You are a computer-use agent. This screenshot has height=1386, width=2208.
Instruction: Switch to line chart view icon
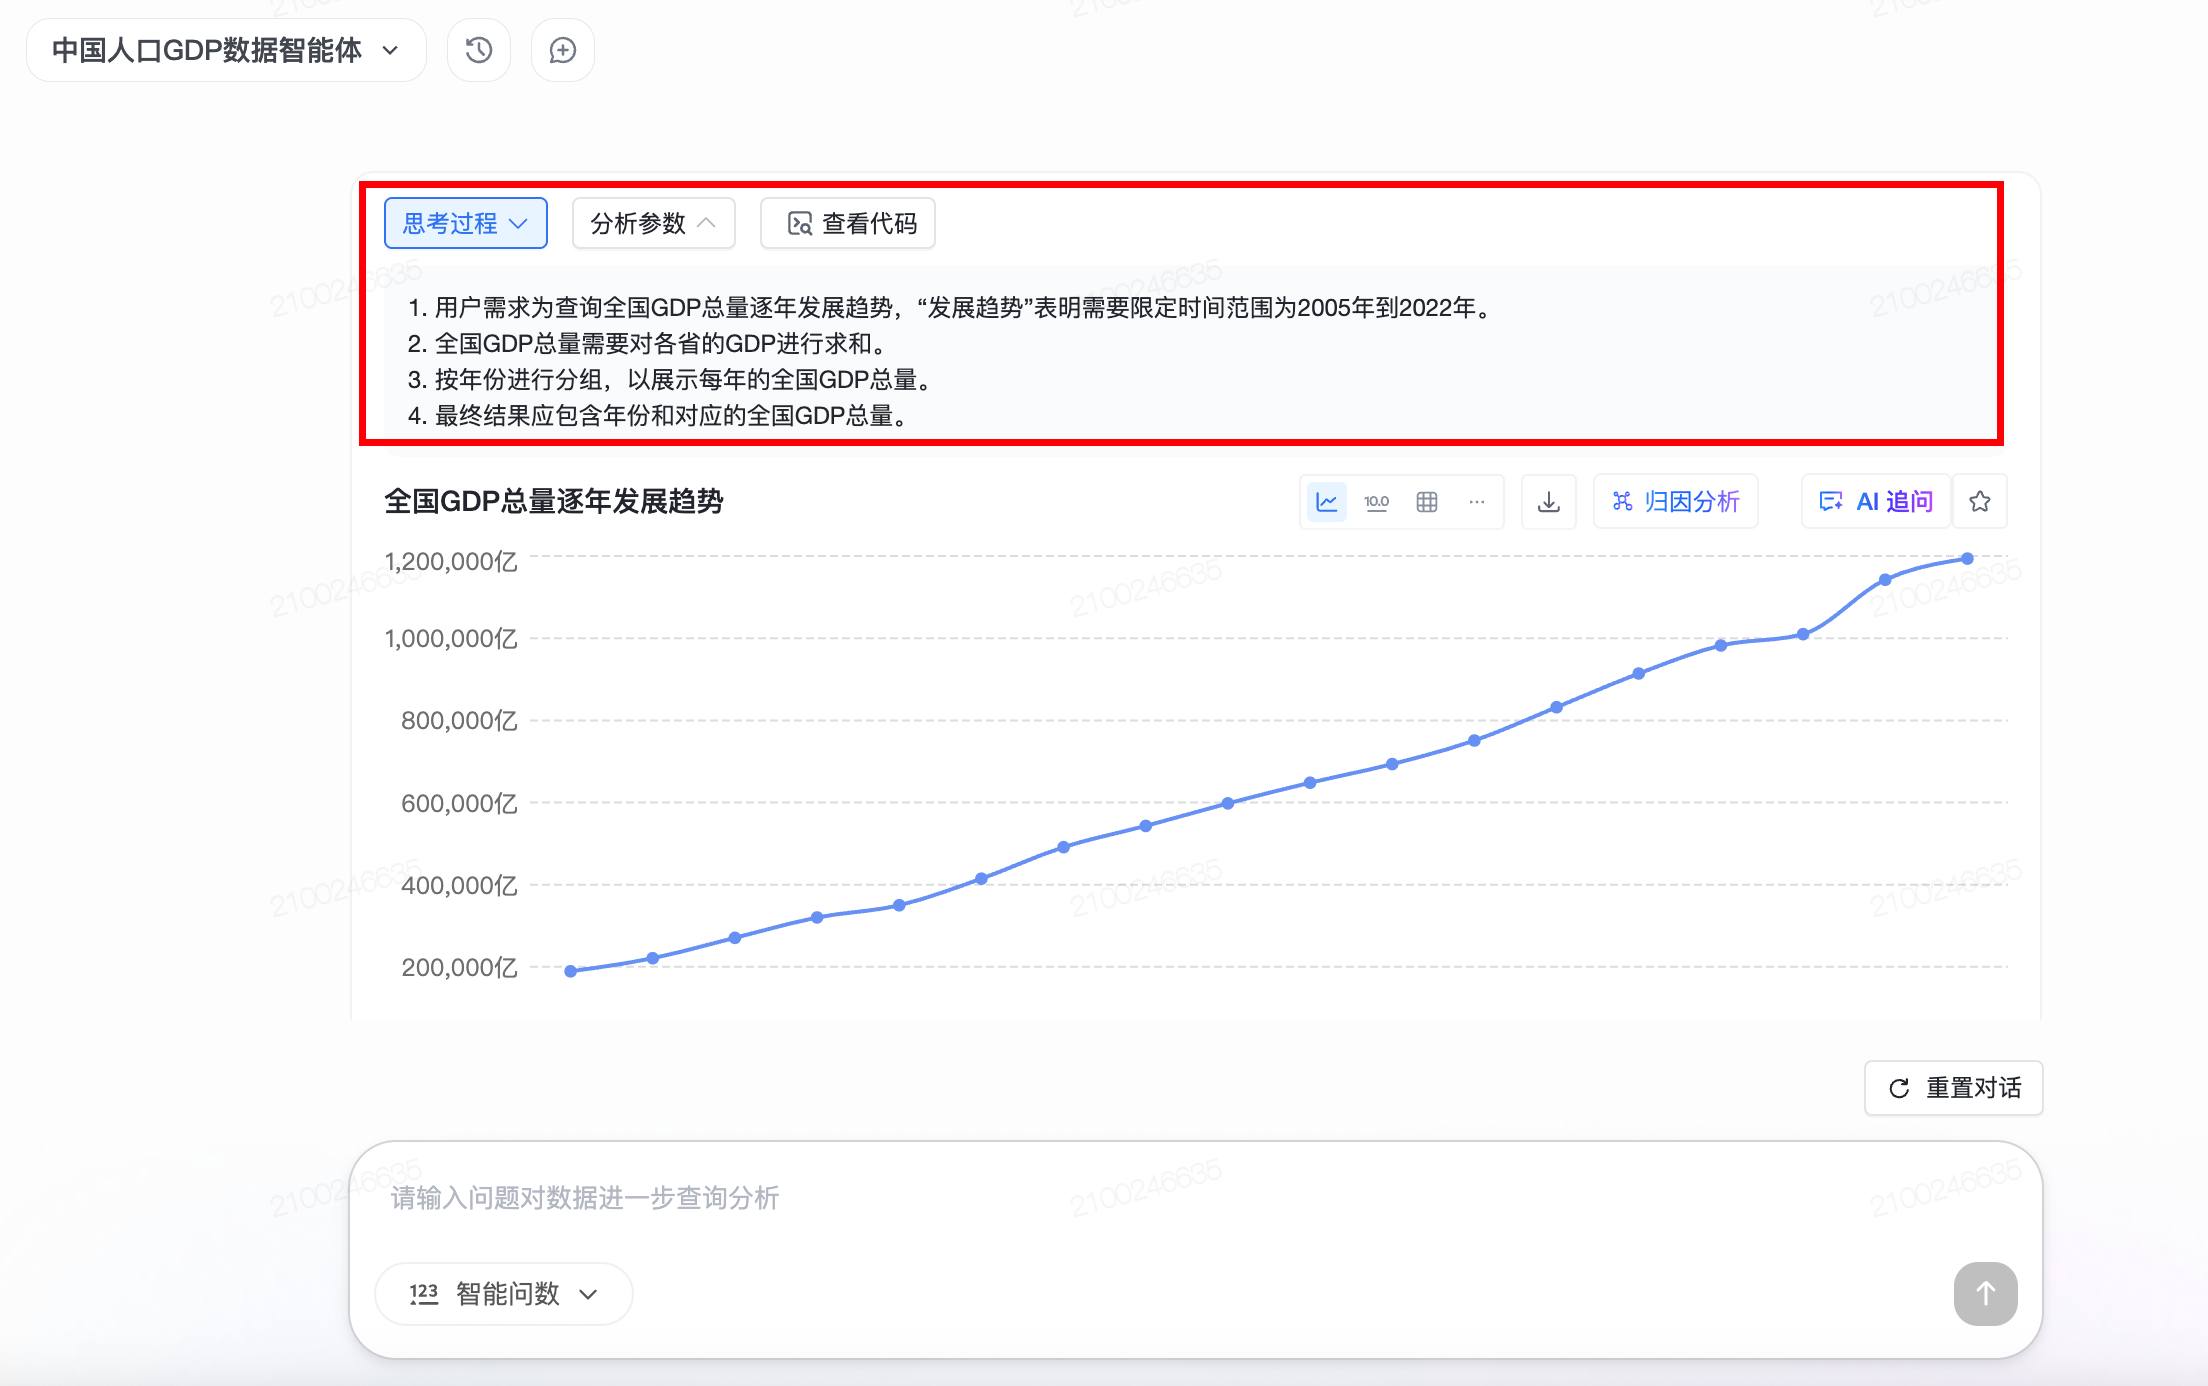click(1327, 502)
